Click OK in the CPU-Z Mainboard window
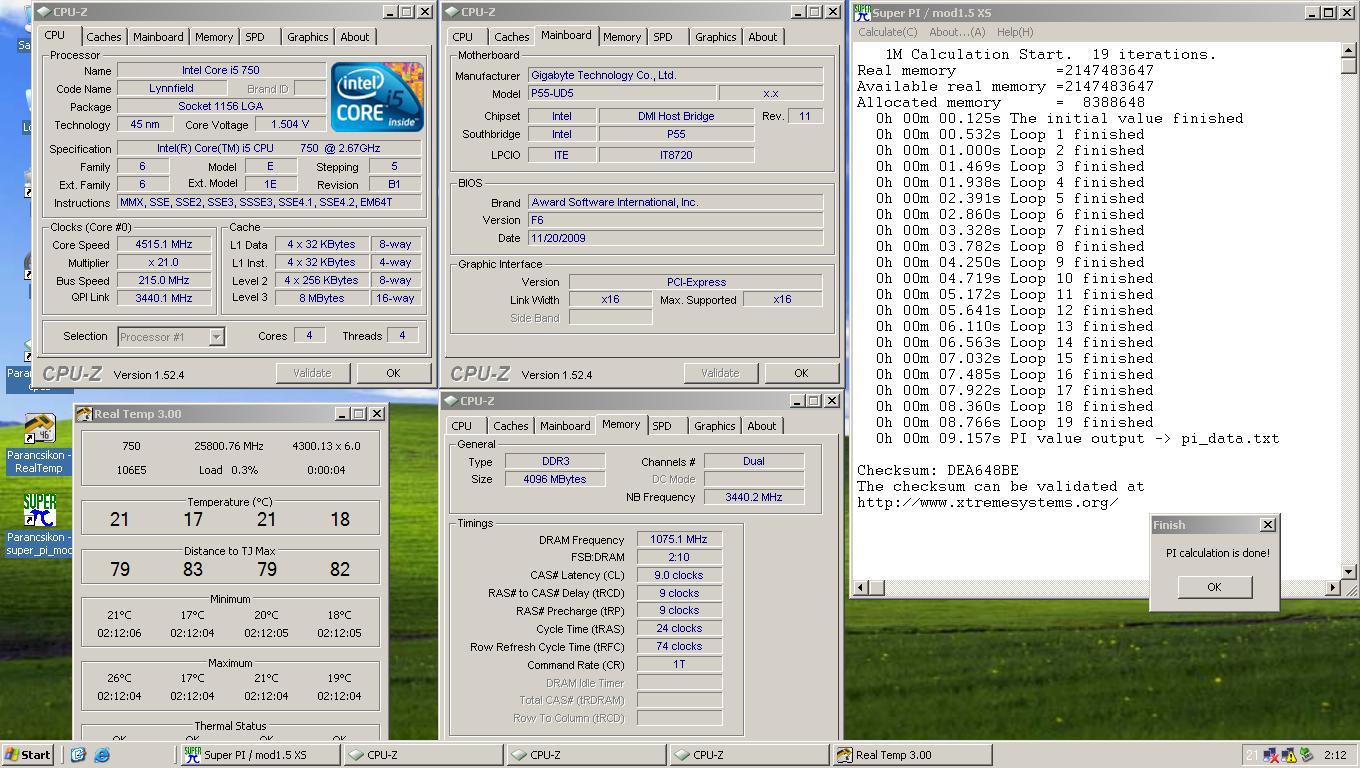 coord(801,373)
